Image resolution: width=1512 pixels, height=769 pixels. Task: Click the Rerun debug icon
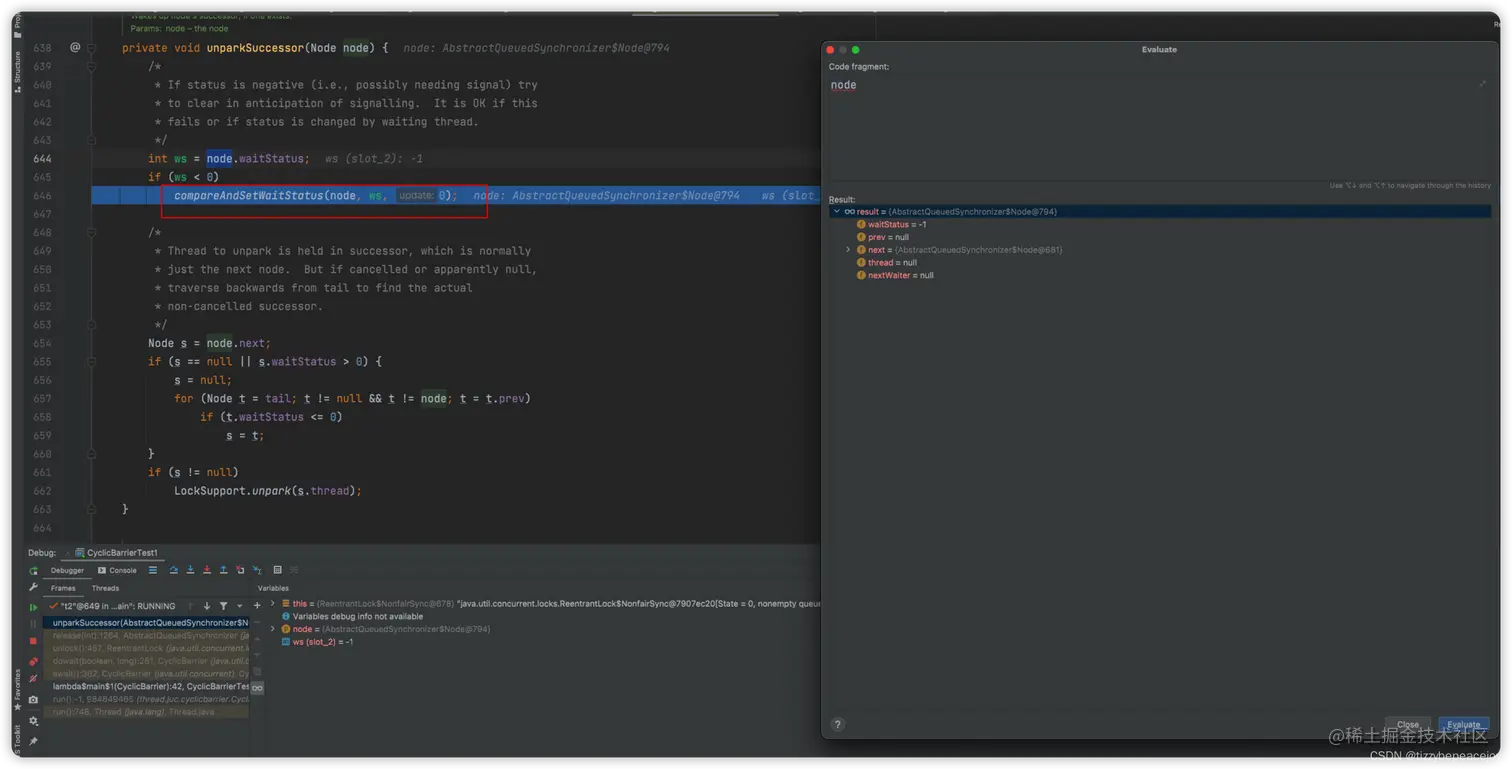tap(33, 571)
